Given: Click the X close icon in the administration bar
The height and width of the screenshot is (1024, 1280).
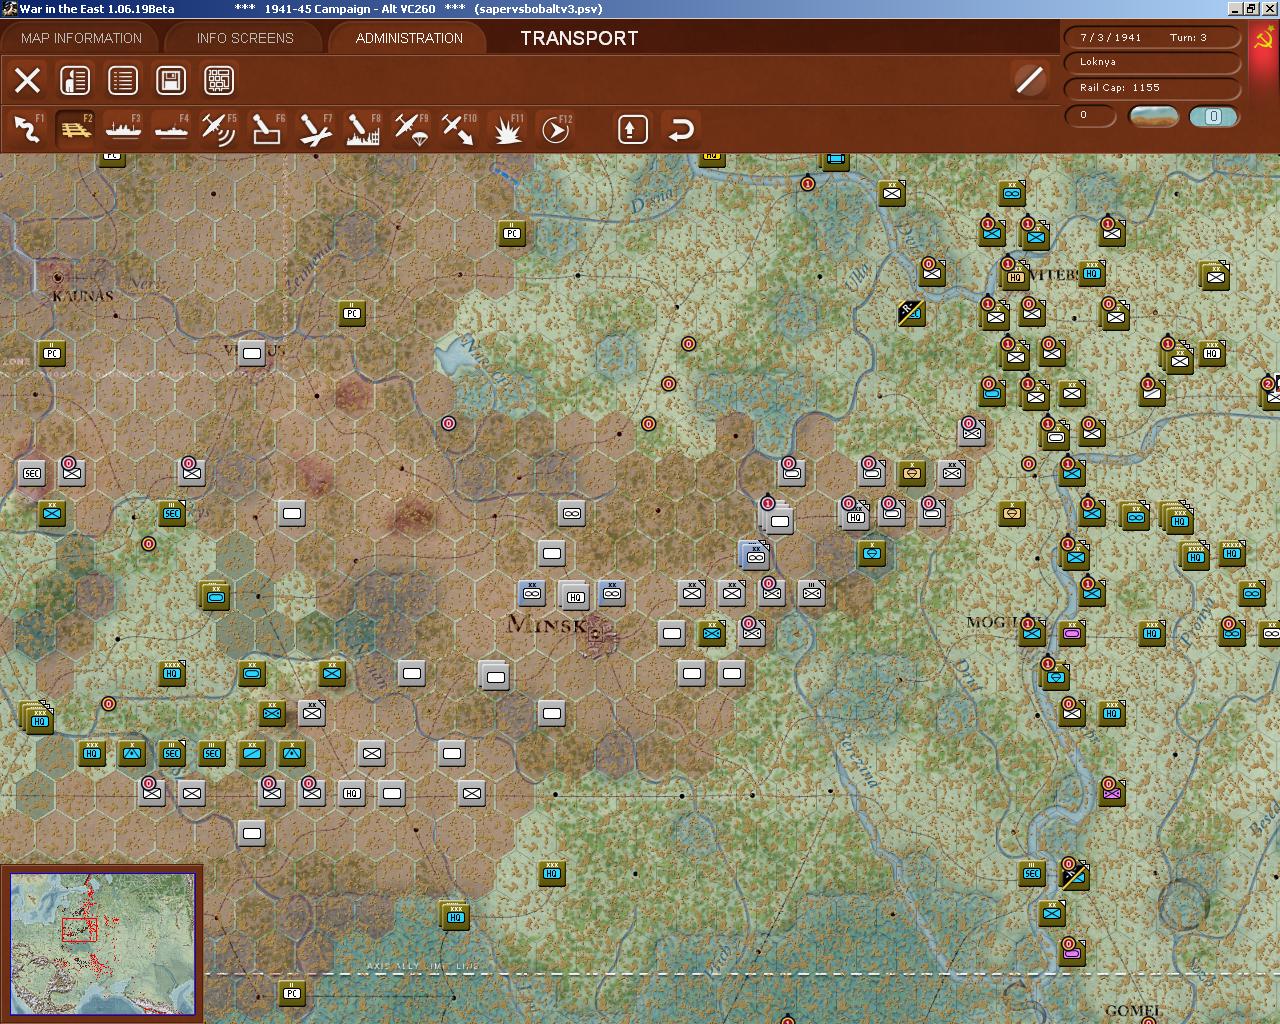Looking at the screenshot, I should (x=28, y=80).
